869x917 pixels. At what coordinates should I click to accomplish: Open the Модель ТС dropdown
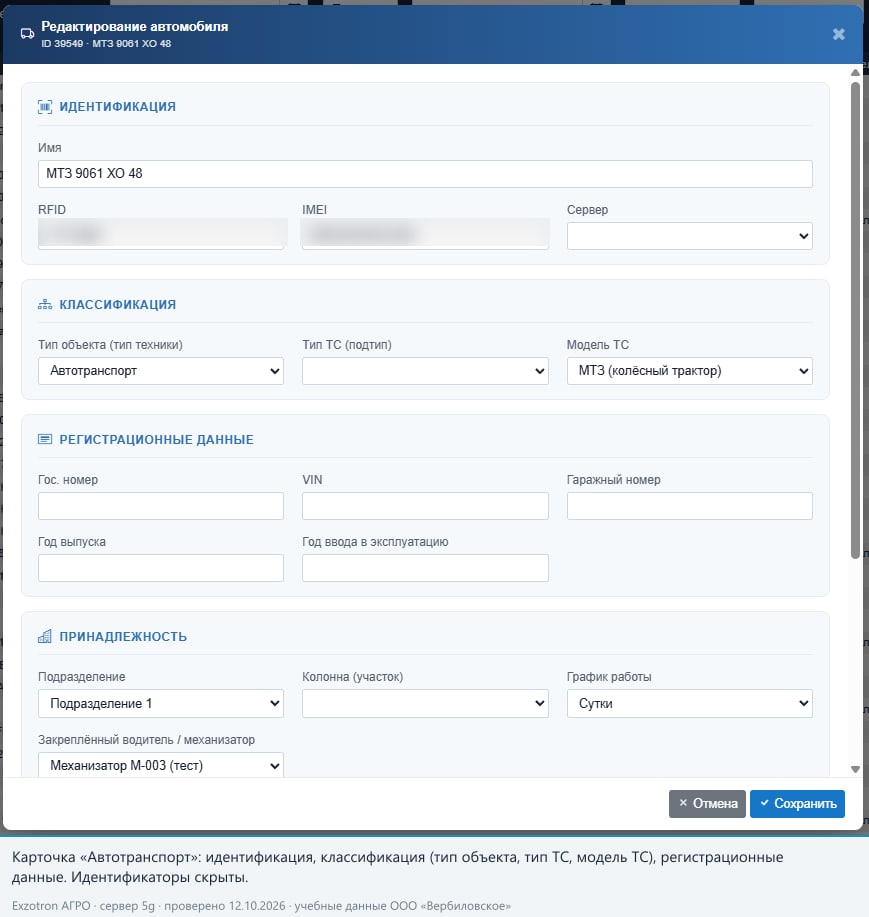click(689, 371)
